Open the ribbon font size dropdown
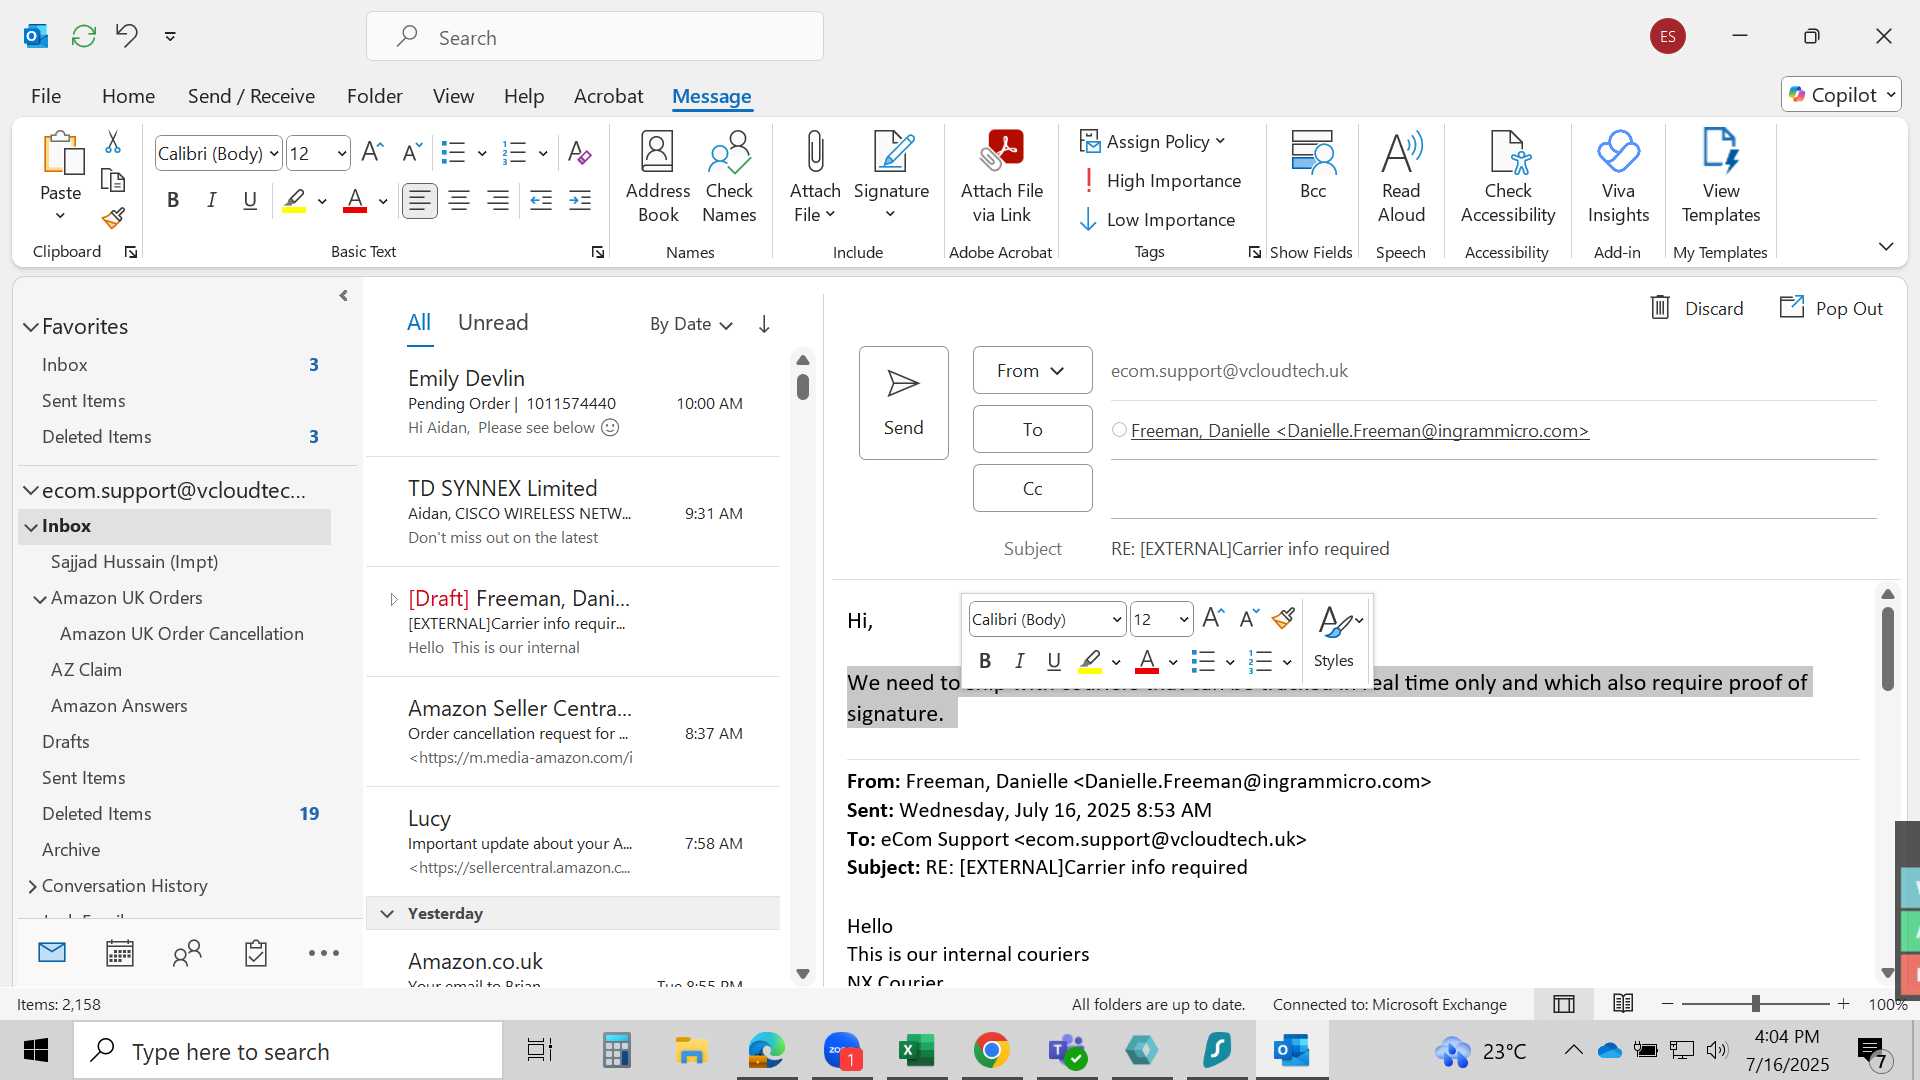Screen dimensions: 1920x1080 342,154
